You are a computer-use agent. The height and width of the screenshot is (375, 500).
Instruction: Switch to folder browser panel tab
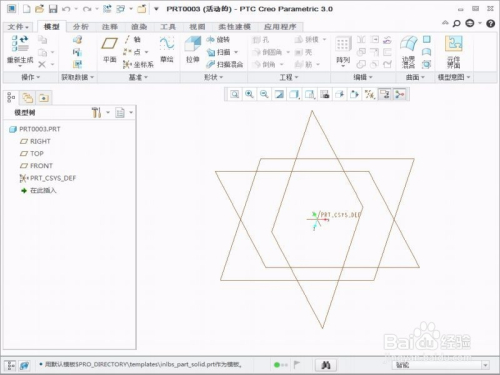click(x=28, y=98)
